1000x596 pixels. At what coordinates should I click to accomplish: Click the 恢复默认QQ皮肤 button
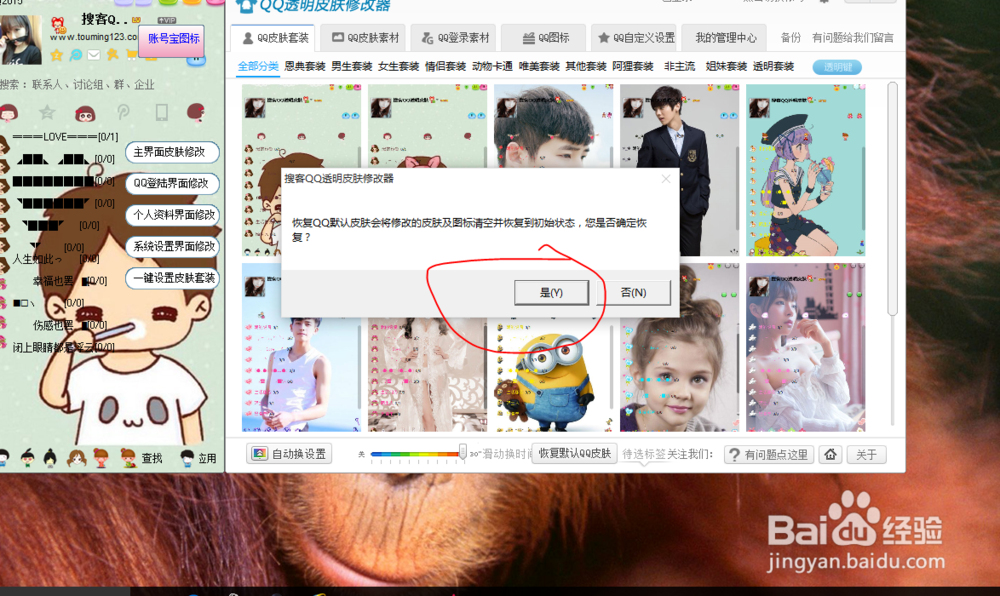click(x=574, y=453)
